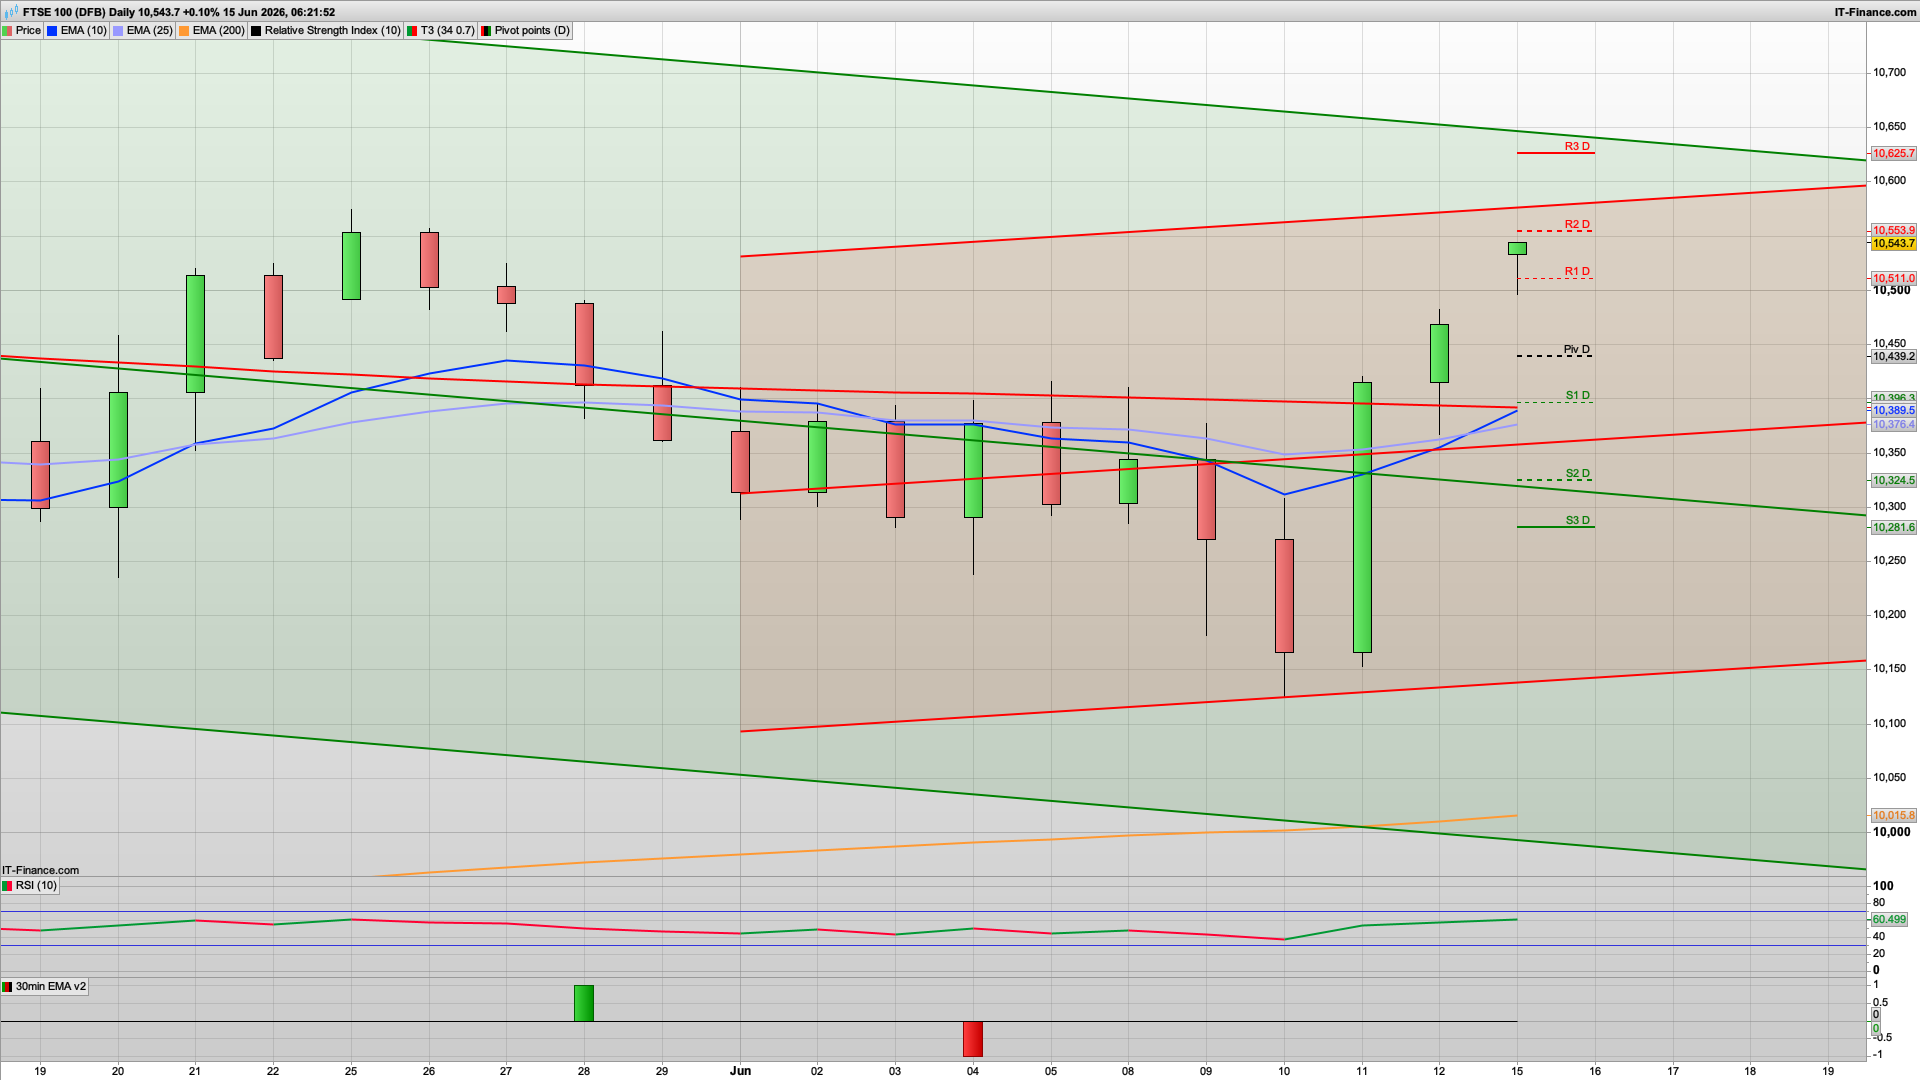
Task: Click the 10,324.5 price tag
Action: (1893, 481)
